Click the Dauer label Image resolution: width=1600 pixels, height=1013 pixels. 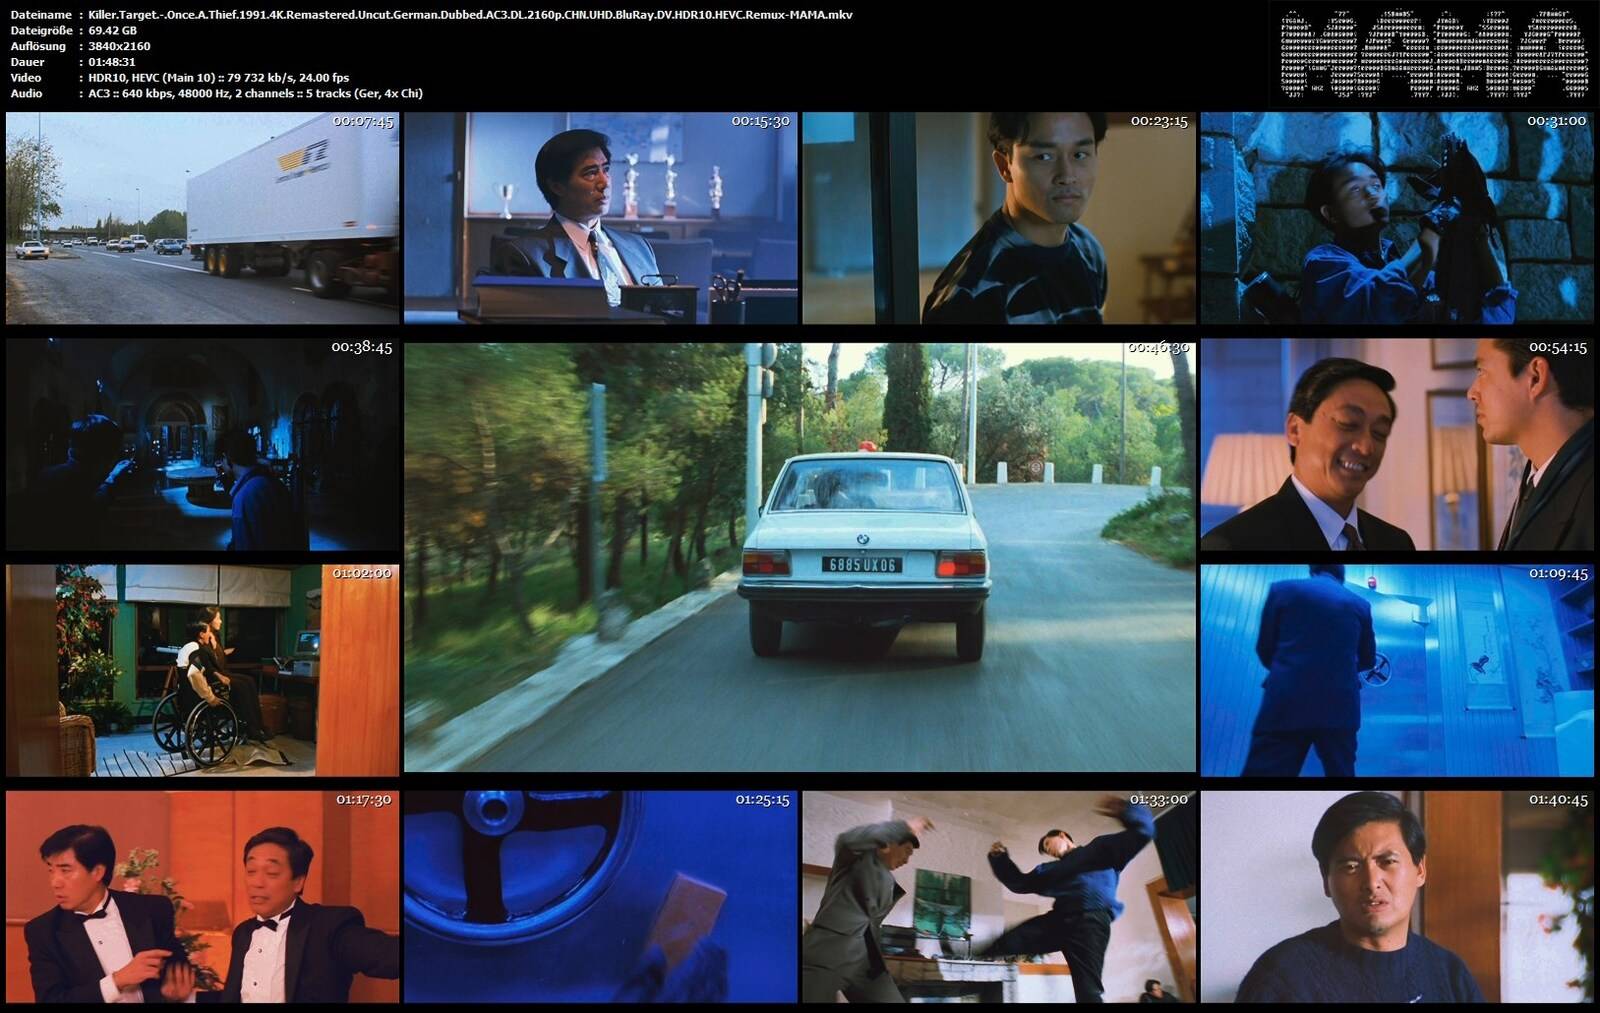27,62
